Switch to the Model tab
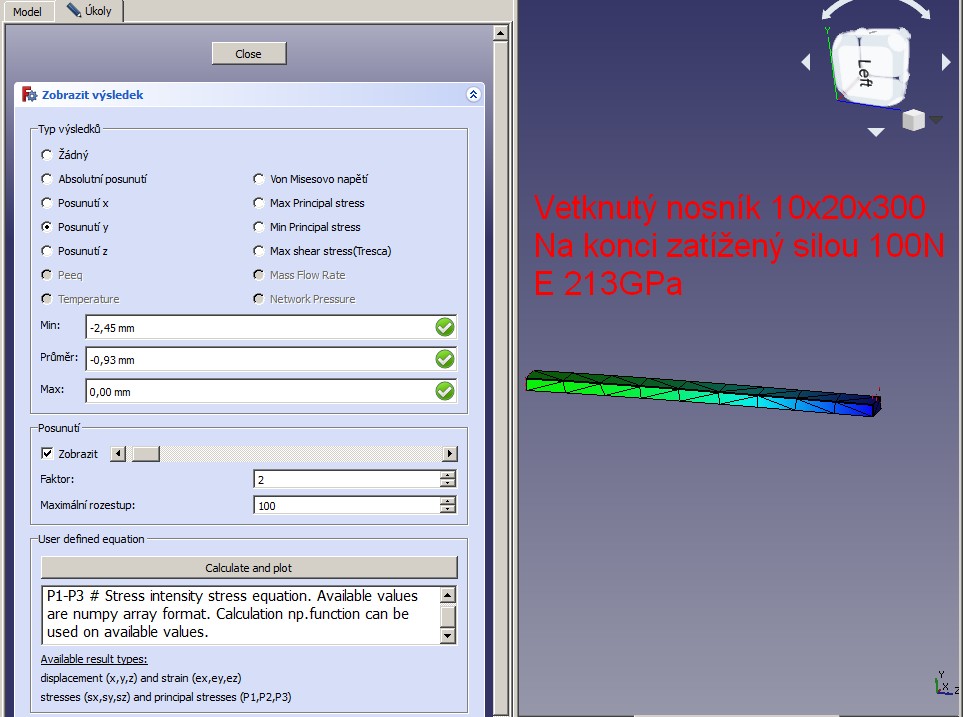 tap(27, 11)
